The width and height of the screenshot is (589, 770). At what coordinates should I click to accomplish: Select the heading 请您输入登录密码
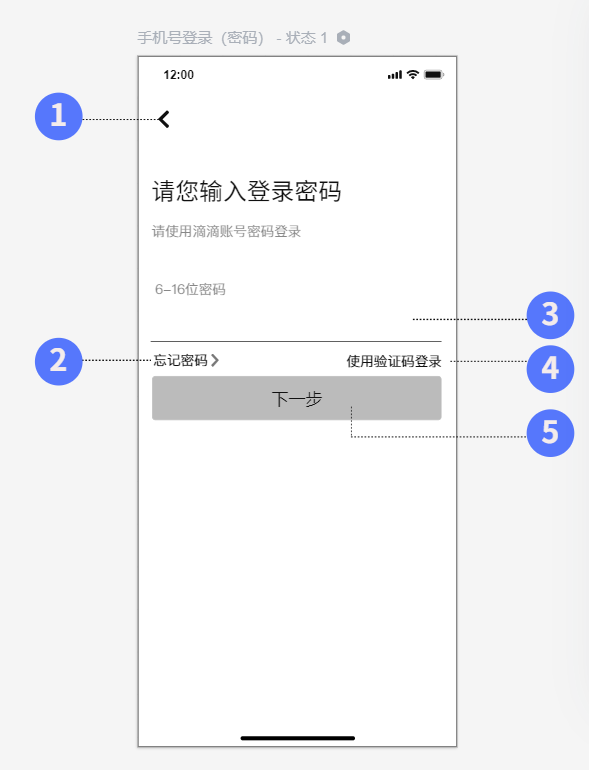(247, 191)
